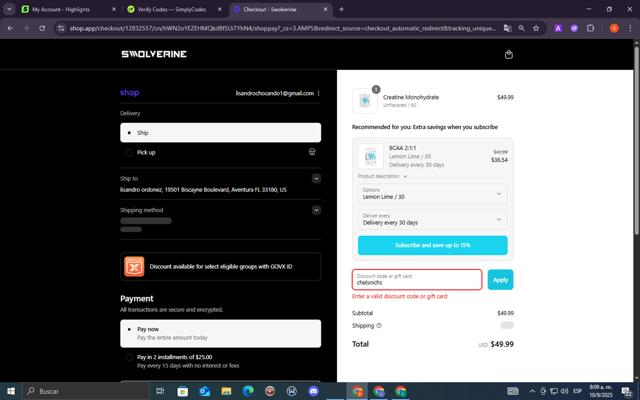Screen dimensions: 640x400
Task: Open the purple A extension icon
Action: point(558,28)
